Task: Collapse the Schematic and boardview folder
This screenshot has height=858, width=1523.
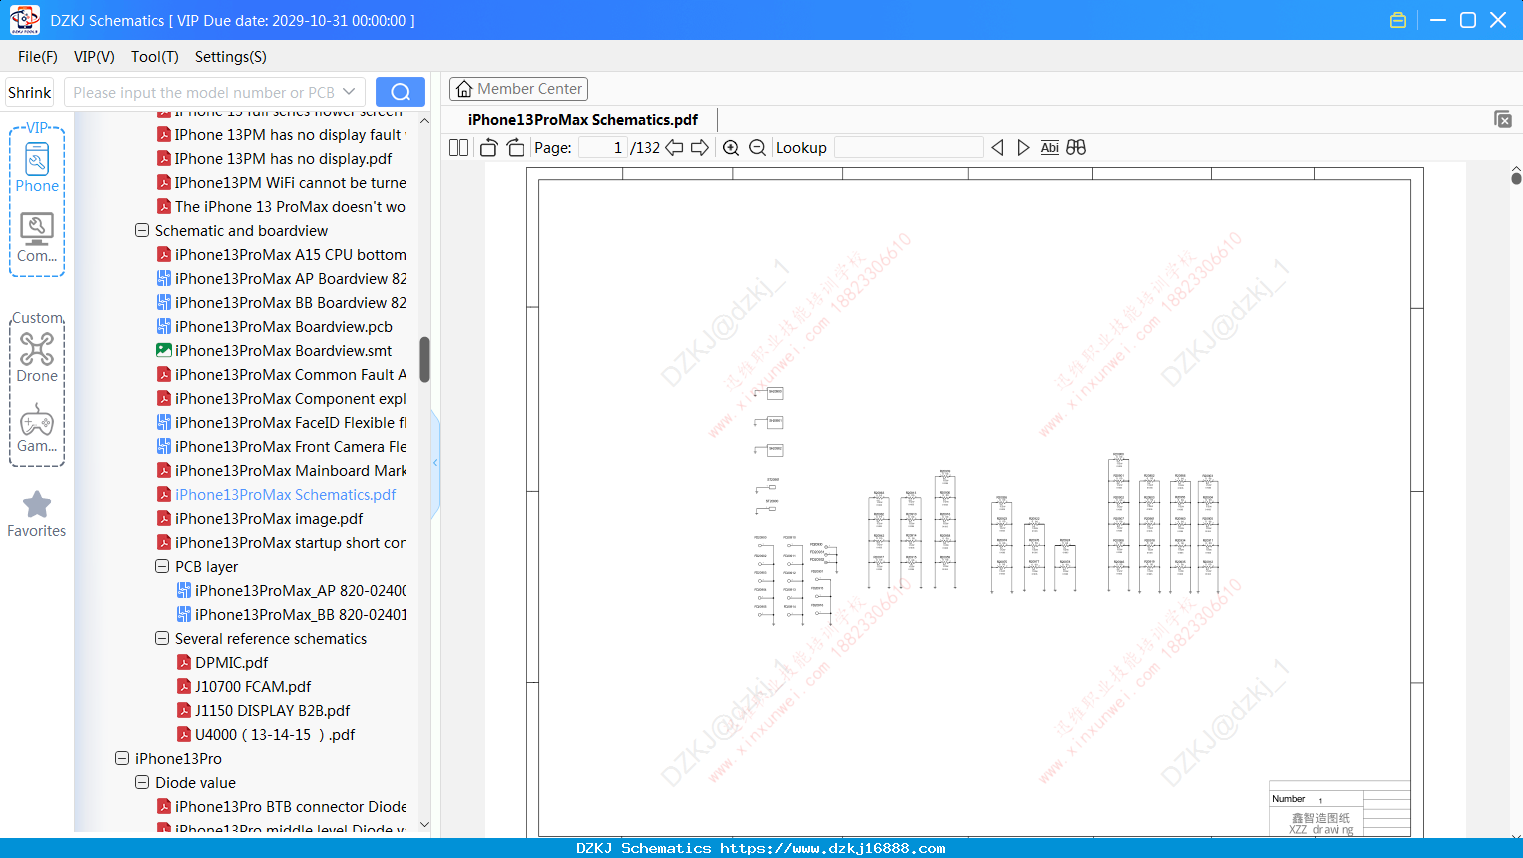Action: click(x=142, y=231)
